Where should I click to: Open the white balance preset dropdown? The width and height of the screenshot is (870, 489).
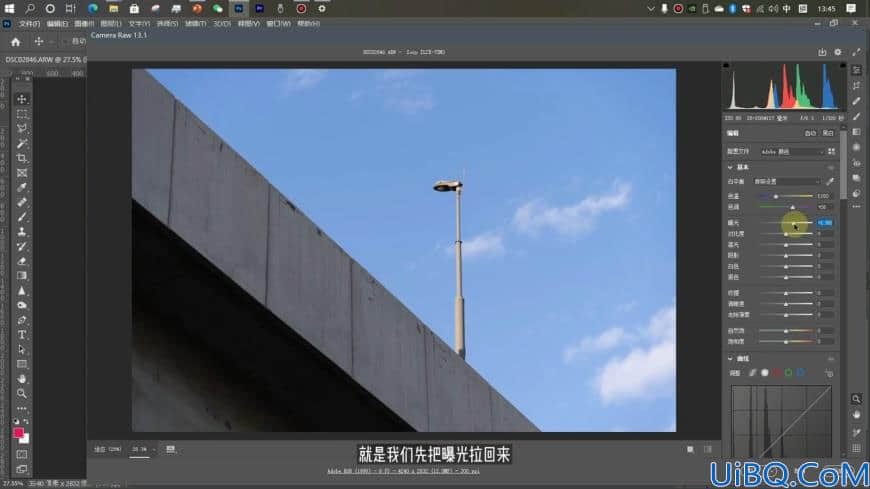click(x=786, y=182)
